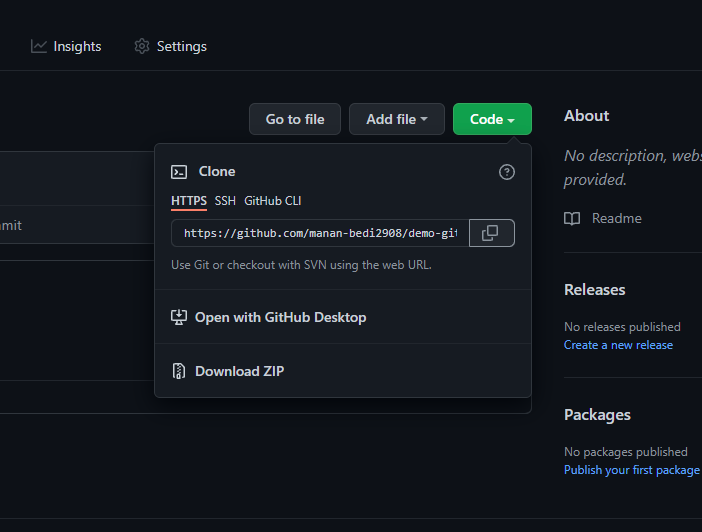Click the ZIP file icon
Image resolution: width=702 pixels, height=532 pixels.
pos(179,371)
